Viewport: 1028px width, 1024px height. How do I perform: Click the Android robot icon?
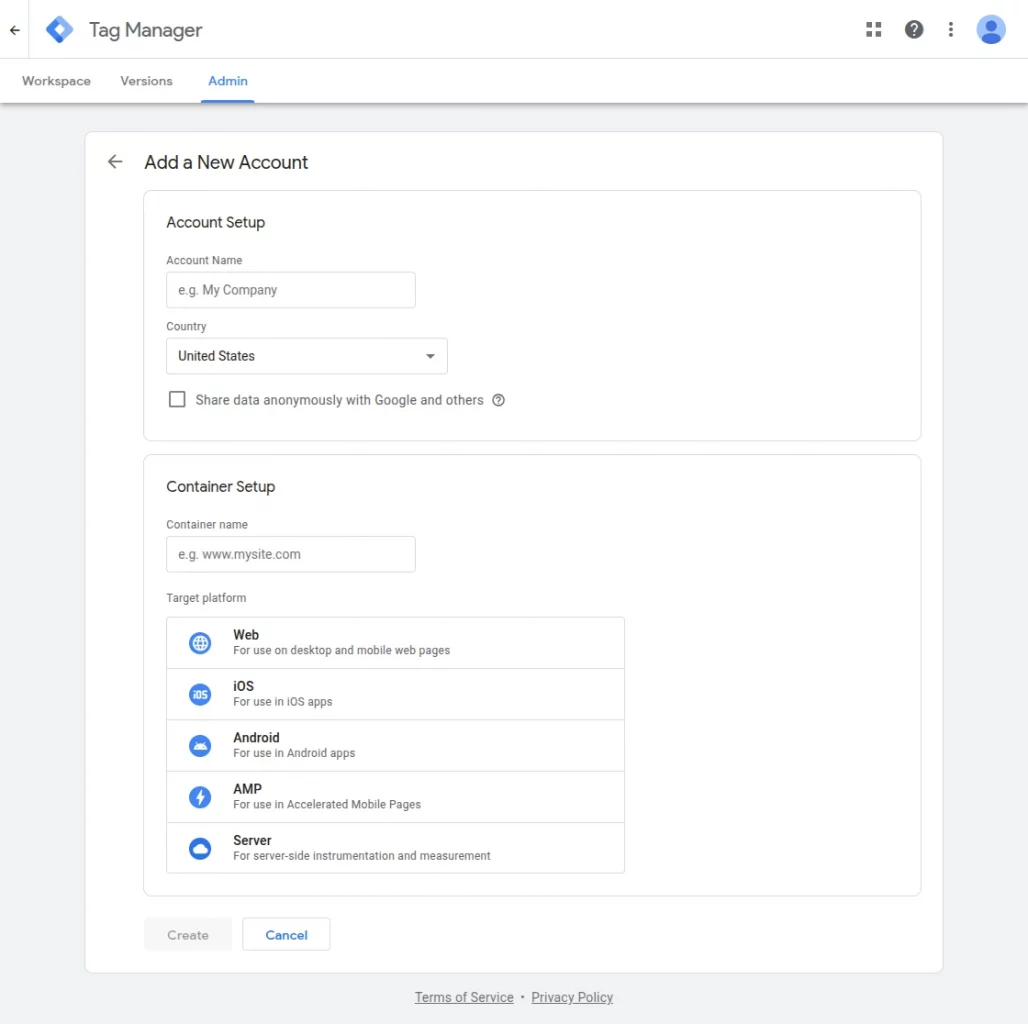[200, 745]
